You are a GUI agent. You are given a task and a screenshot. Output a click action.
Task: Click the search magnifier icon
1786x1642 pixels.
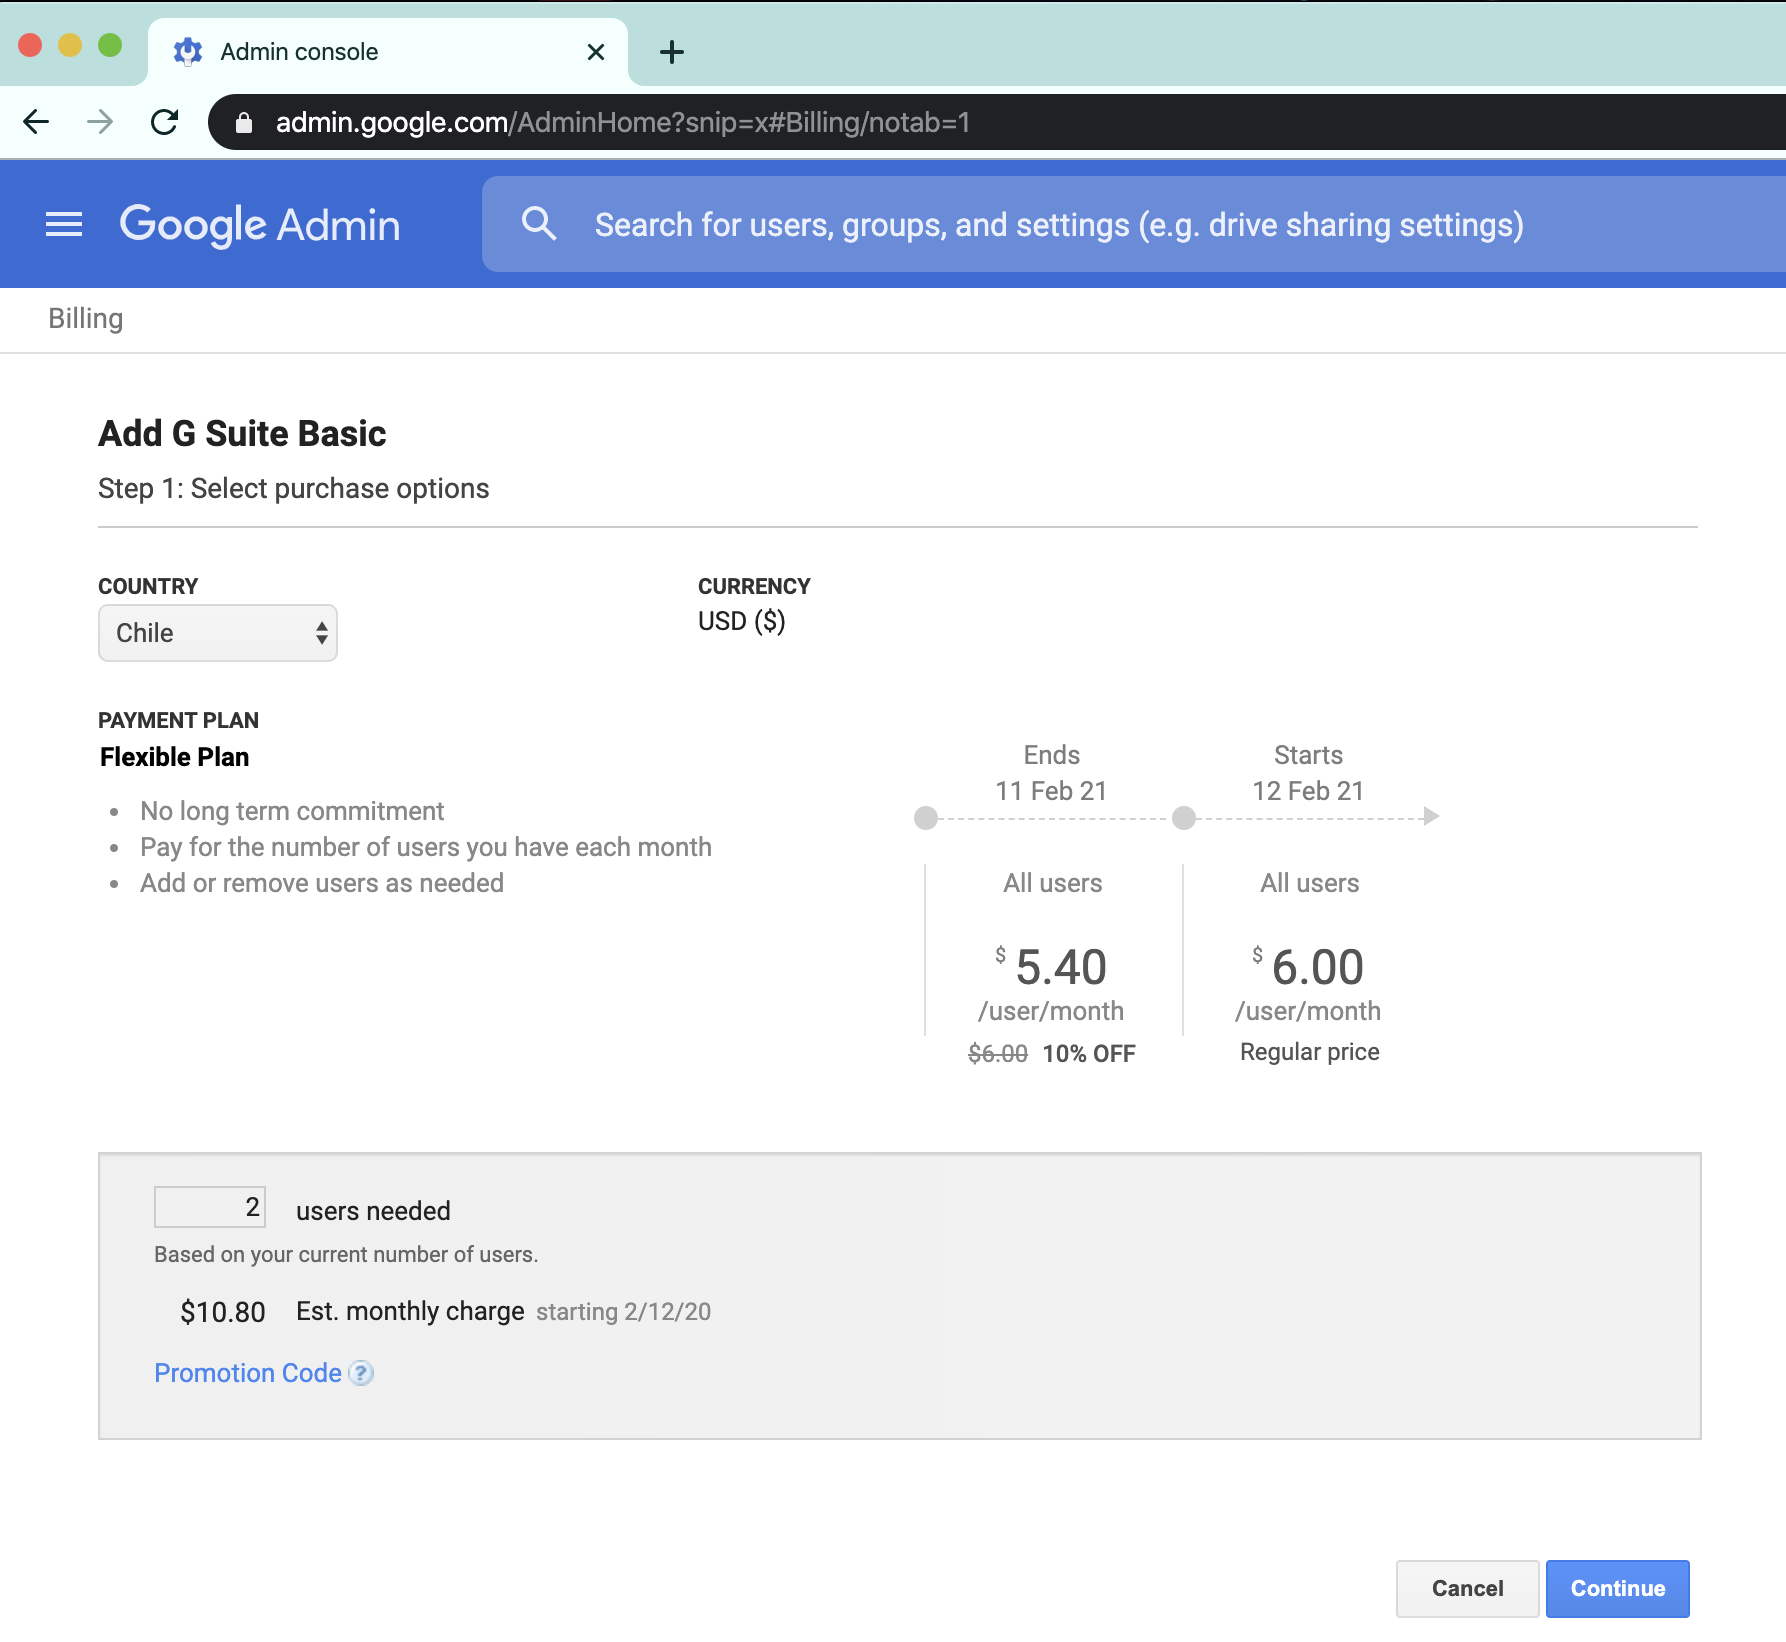click(539, 224)
